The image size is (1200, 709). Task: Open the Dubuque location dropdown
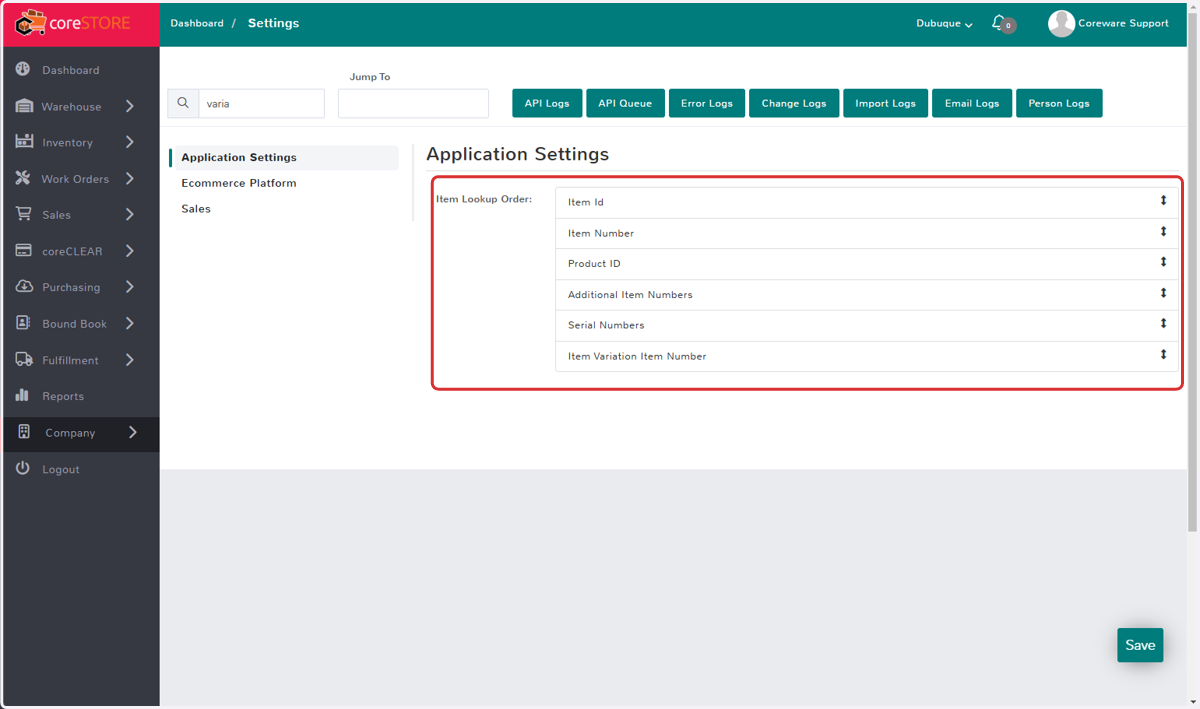tap(944, 23)
